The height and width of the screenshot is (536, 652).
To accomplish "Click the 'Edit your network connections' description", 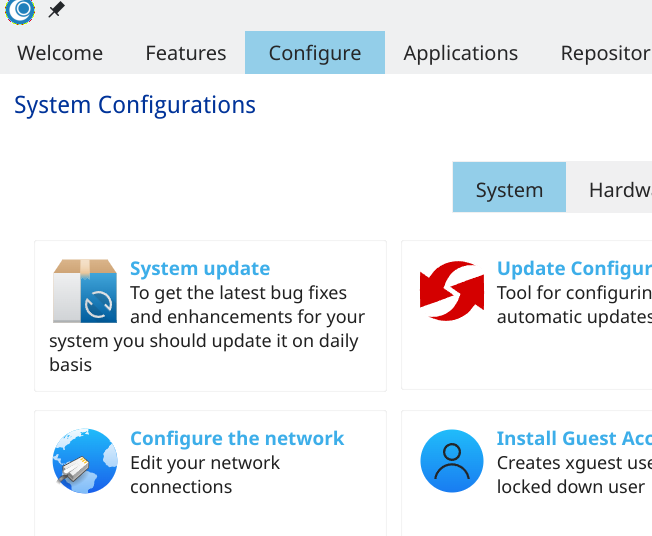I will pyautogui.click(x=205, y=475).
